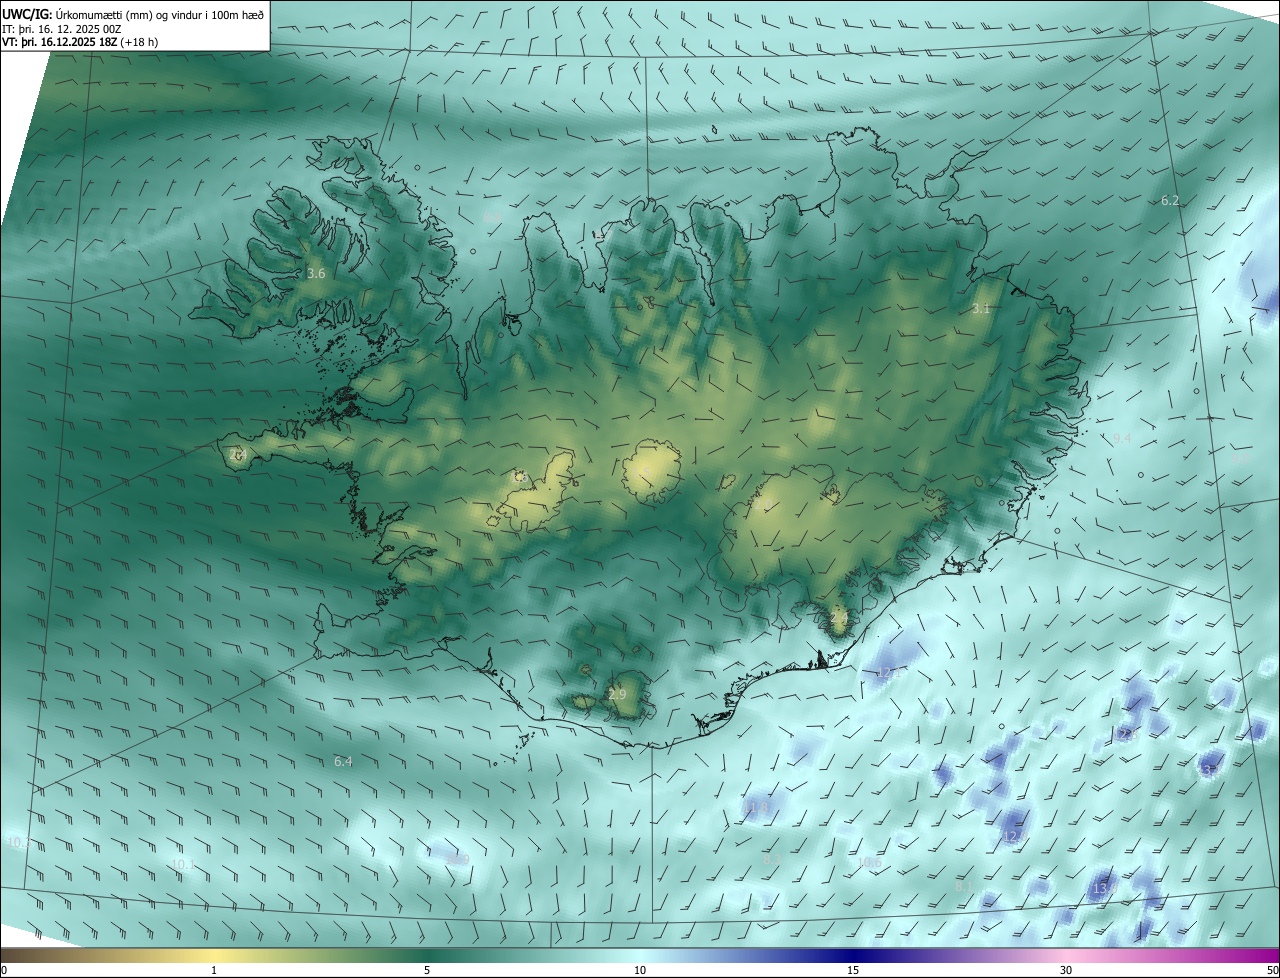1280x978 pixels.
Task: Click the "2.9" value on the map
Action: click(617, 694)
